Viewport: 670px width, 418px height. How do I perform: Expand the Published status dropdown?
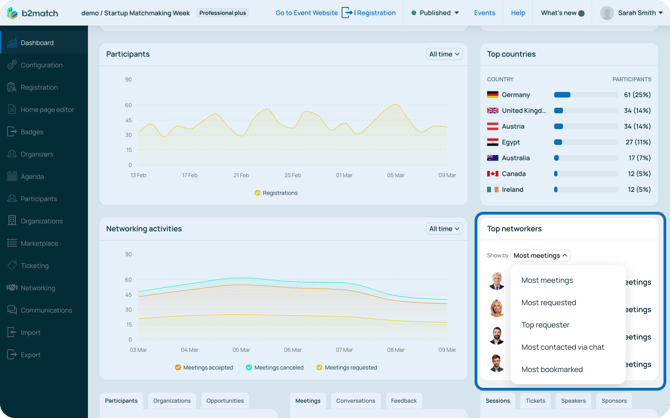point(436,13)
